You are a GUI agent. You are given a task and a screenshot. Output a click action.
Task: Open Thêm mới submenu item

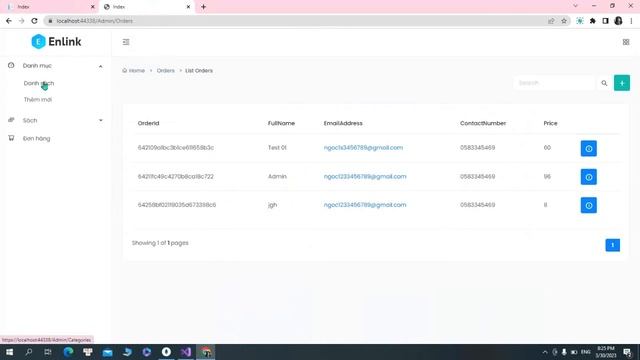(38, 100)
